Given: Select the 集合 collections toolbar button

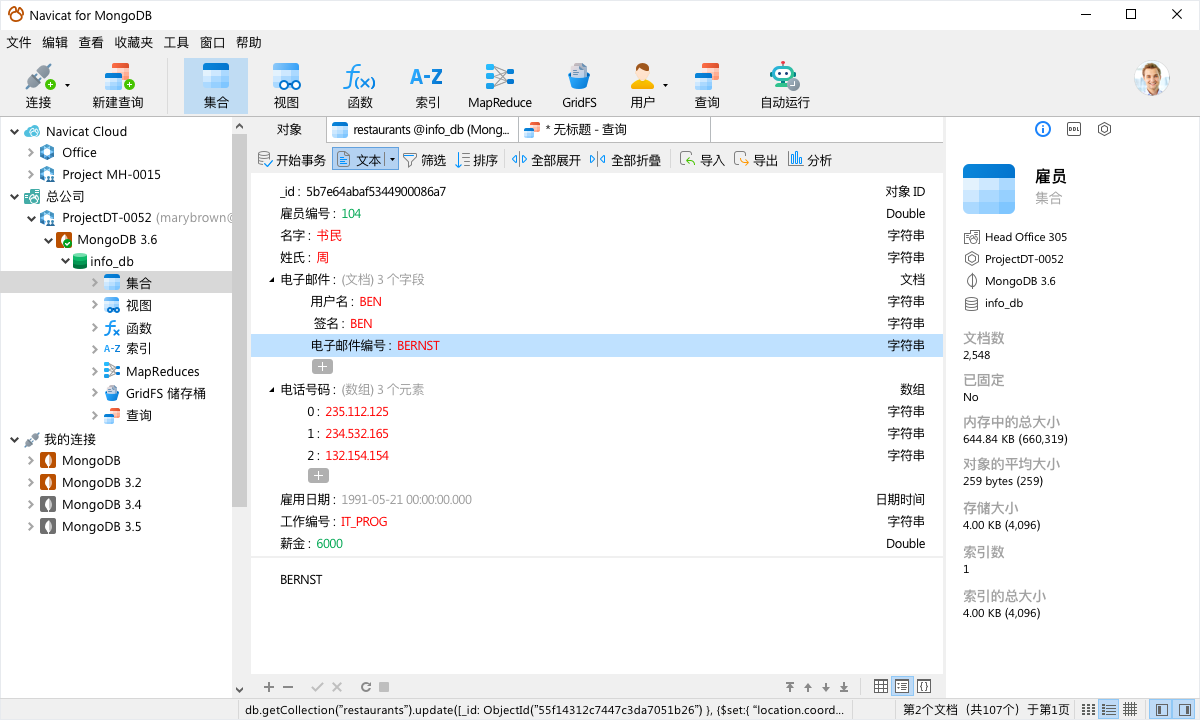Looking at the screenshot, I should point(216,86).
